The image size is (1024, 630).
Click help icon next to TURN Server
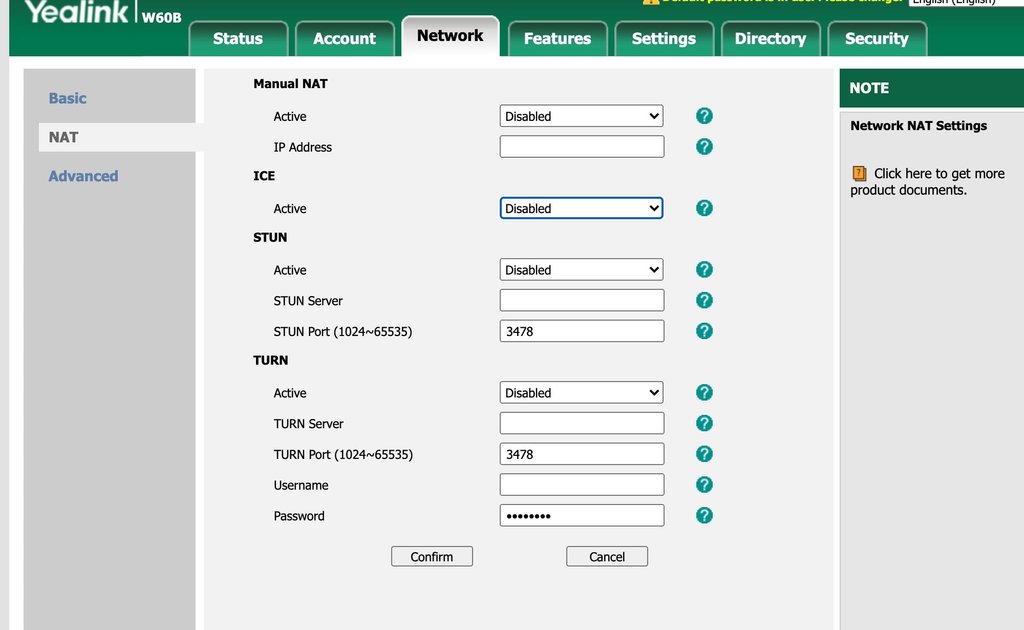click(704, 423)
